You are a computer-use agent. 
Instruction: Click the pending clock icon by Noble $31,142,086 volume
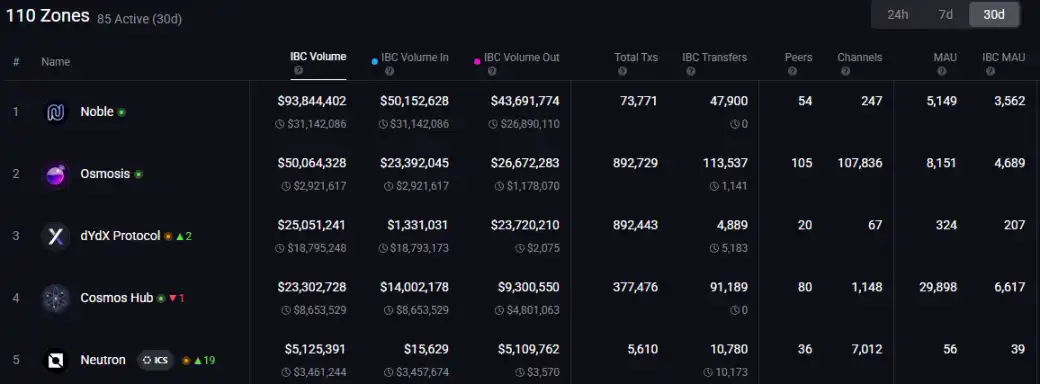pyautogui.click(x=280, y=124)
